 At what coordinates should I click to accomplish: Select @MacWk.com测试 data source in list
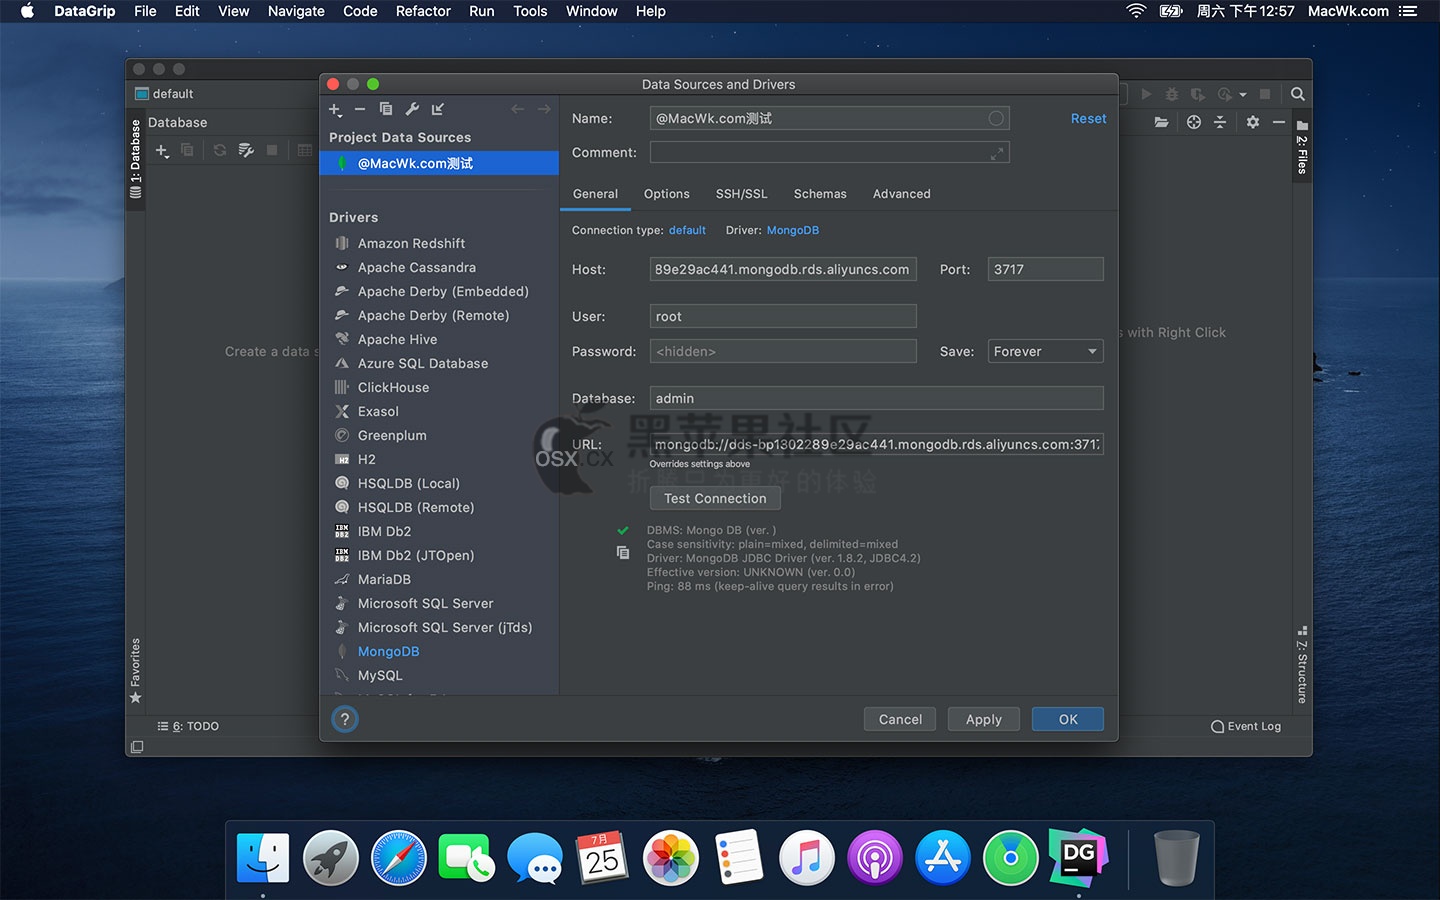439,163
